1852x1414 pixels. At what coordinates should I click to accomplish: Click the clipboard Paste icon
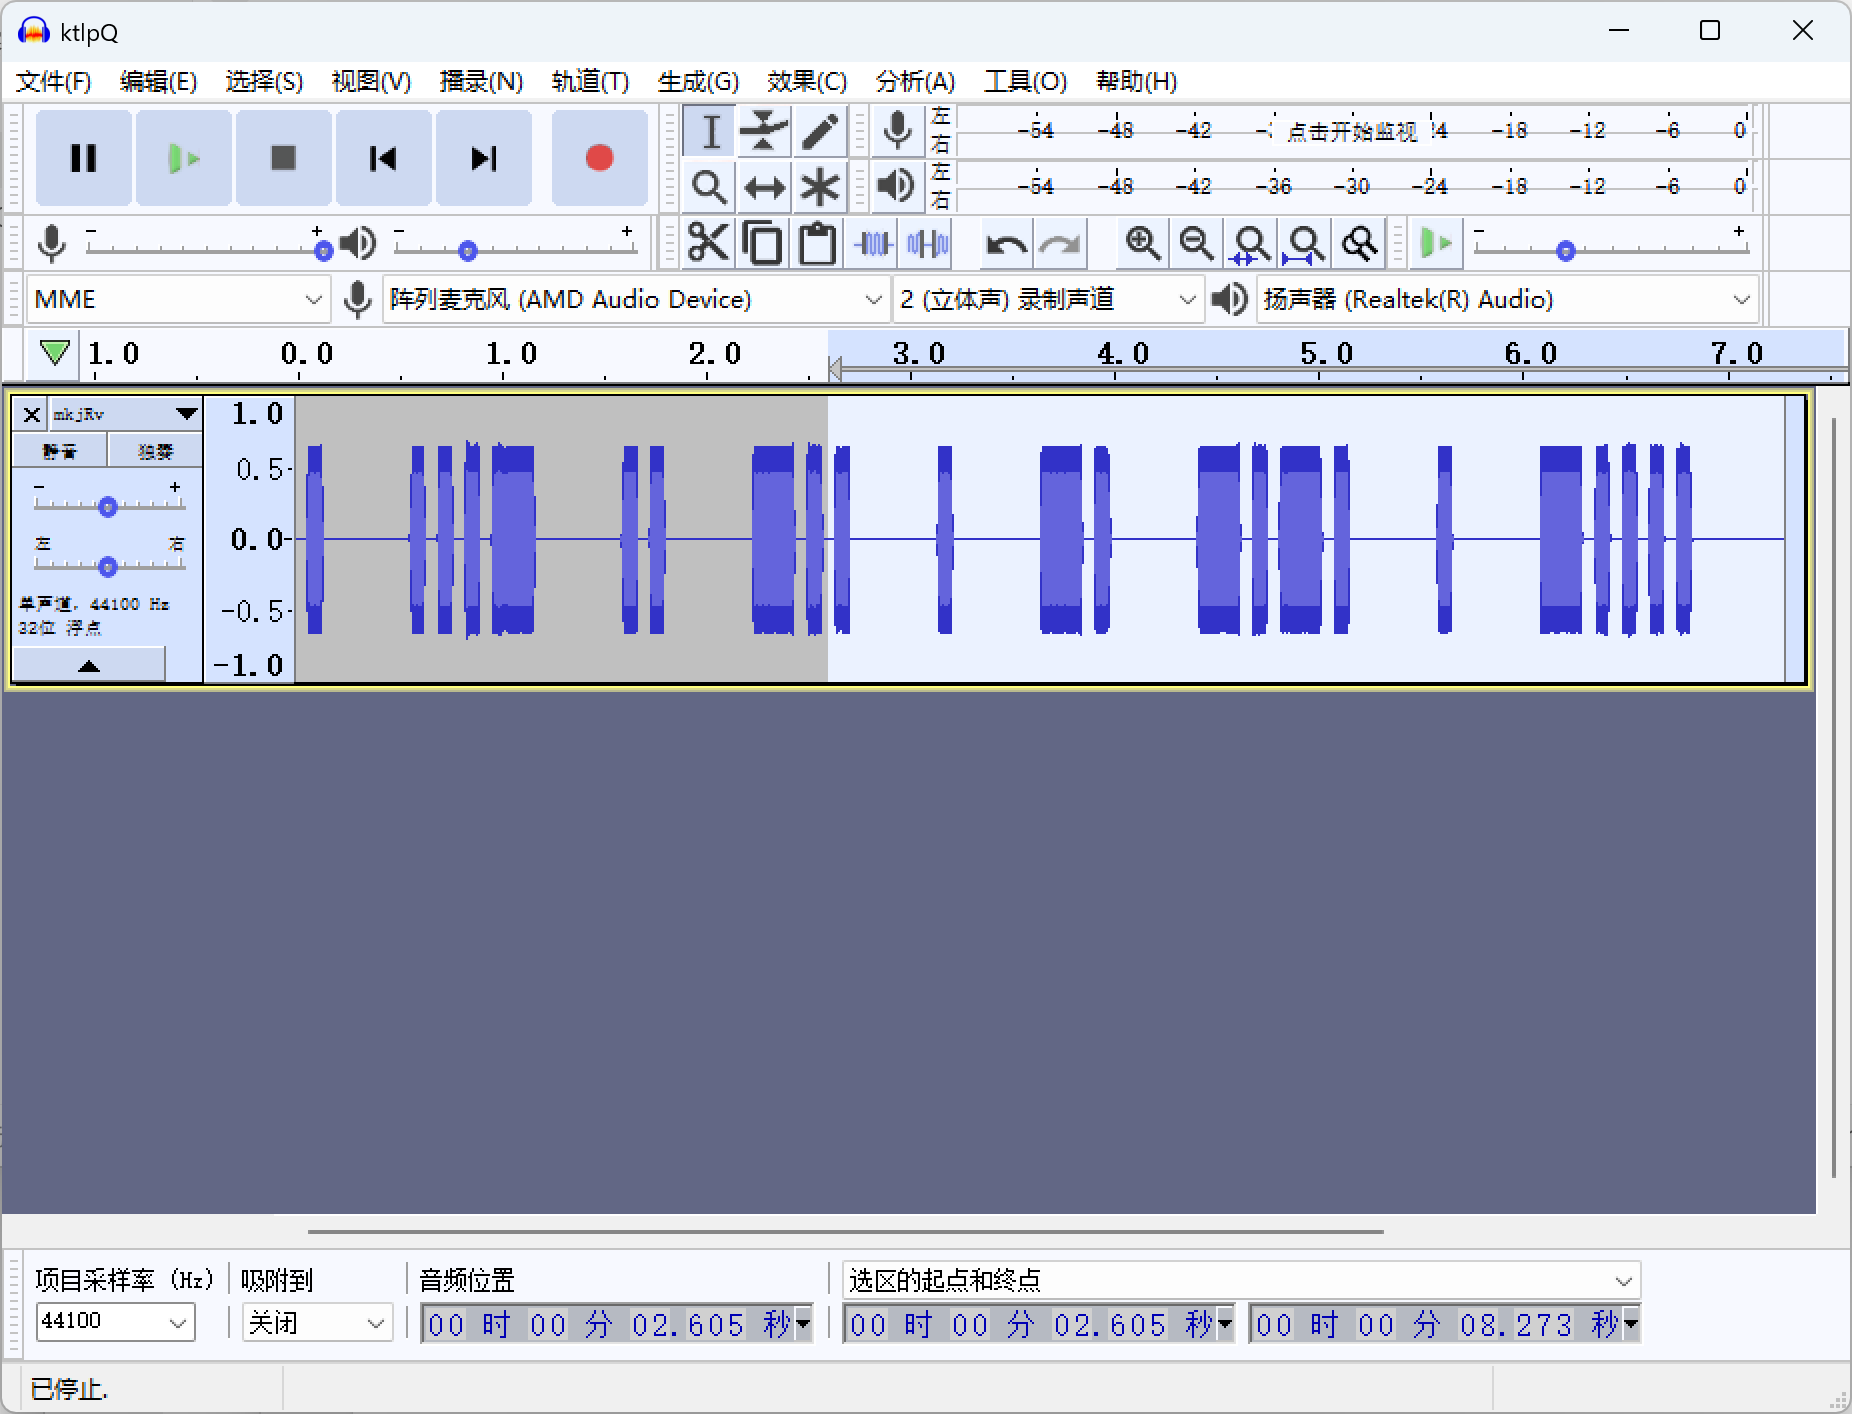pyautogui.click(x=818, y=243)
